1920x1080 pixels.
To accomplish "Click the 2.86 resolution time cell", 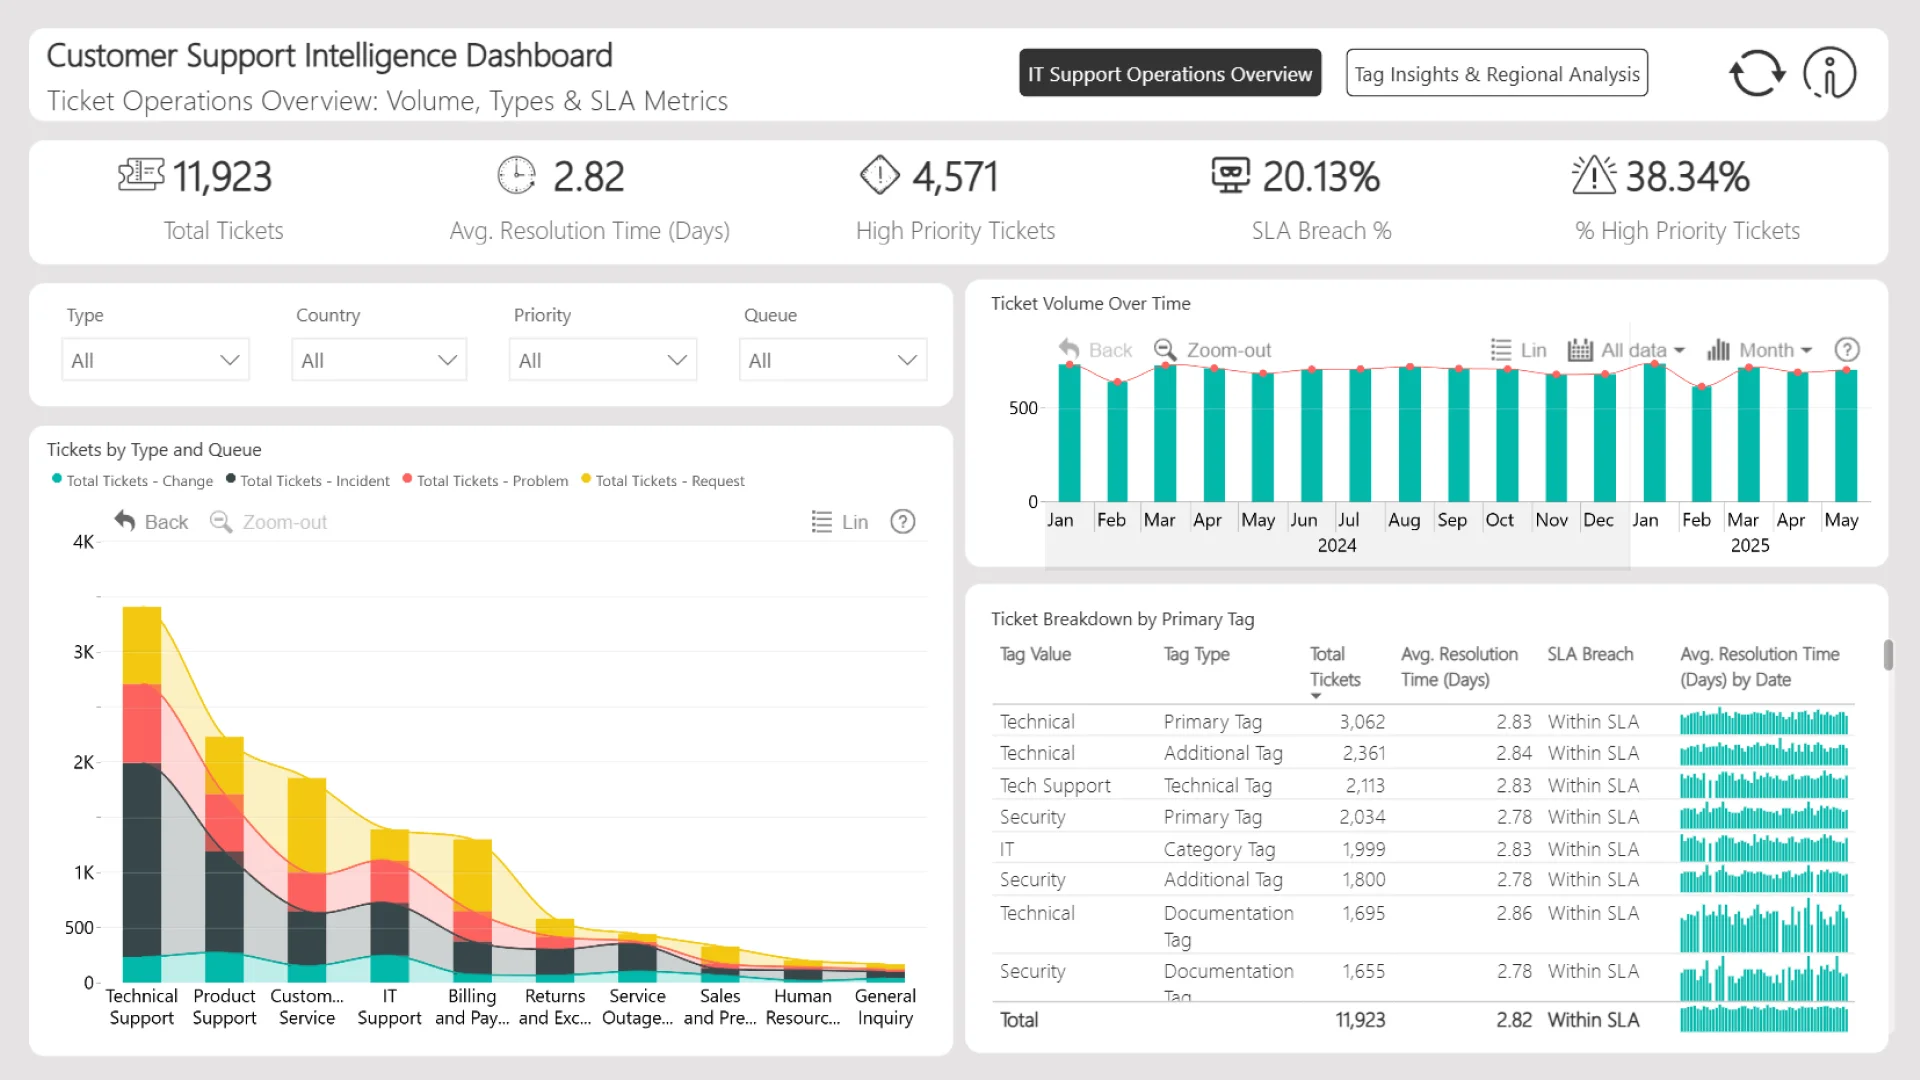I will point(1514,913).
